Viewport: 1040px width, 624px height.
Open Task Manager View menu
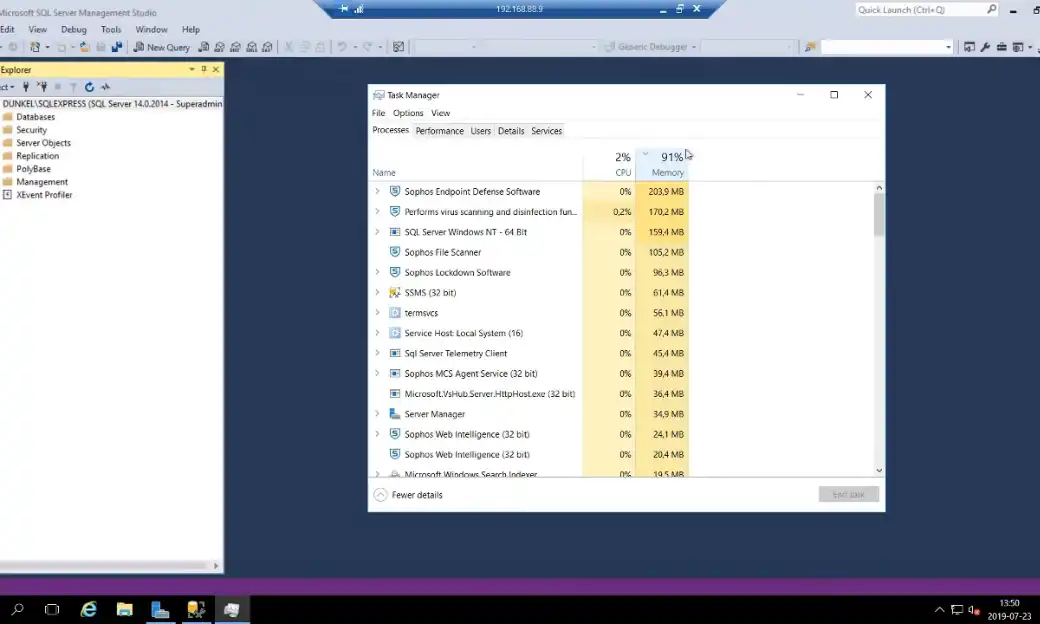pos(440,113)
